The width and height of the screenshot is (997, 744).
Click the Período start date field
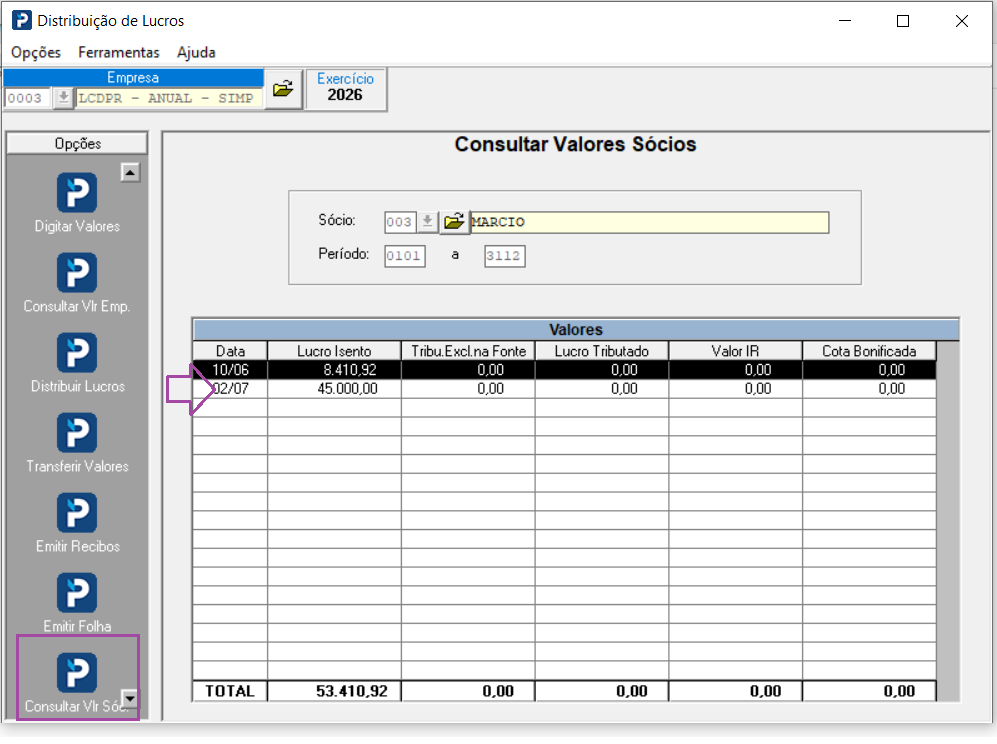pos(404,256)
